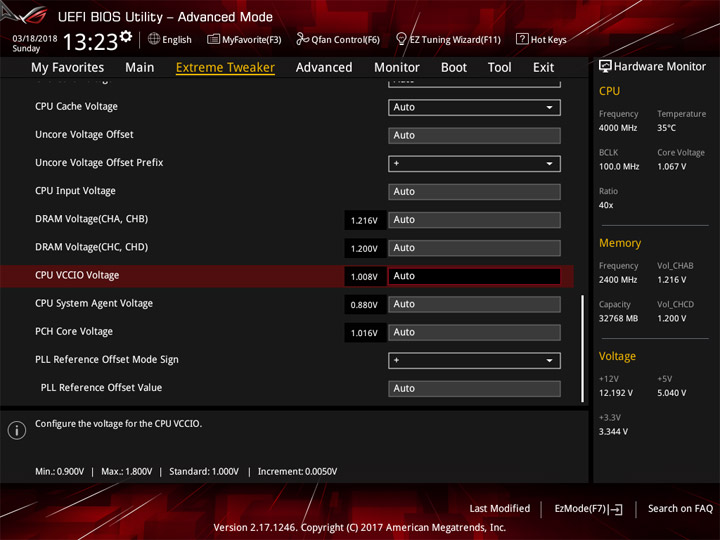Click the Hot Keys question mark icon

click(522, 39)
